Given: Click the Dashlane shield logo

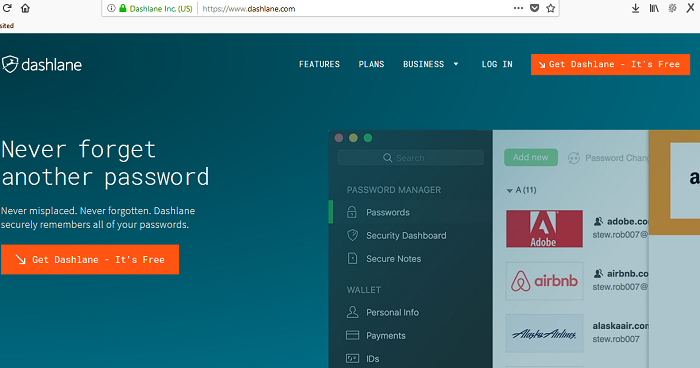Looking at the screenshot, I should [10, 64].
